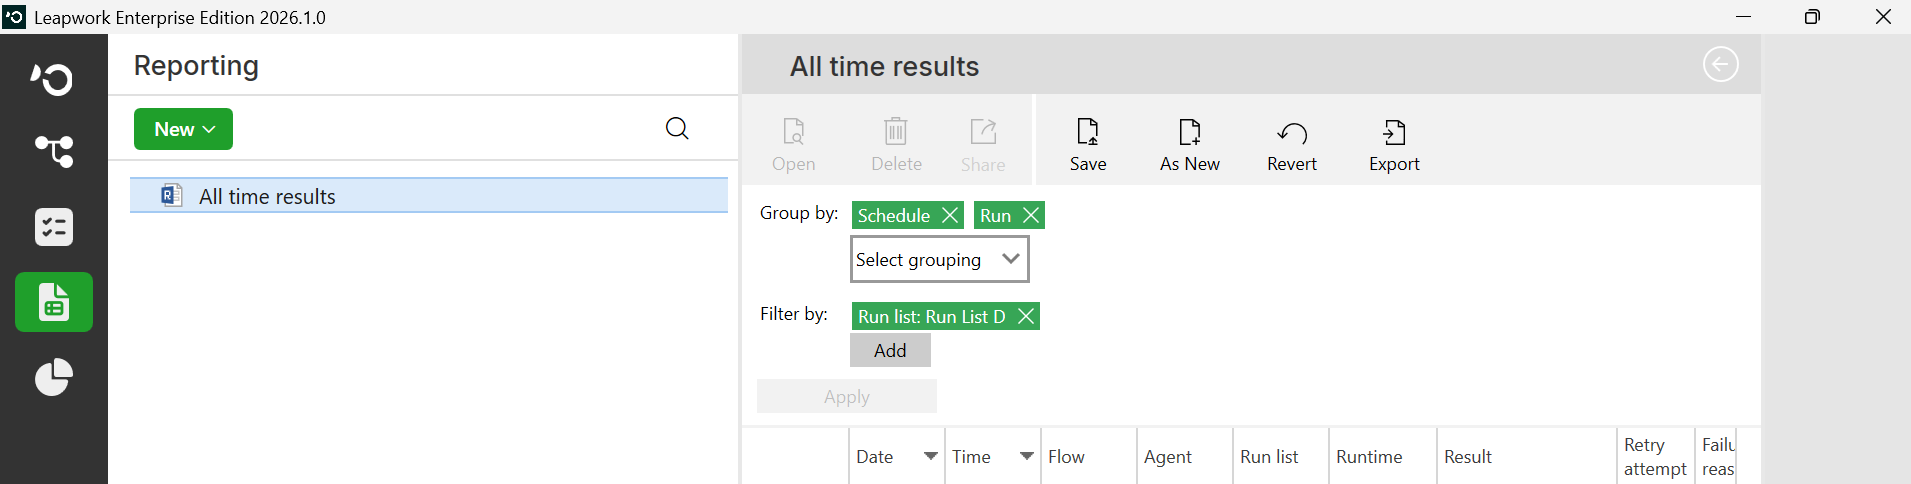This screenshot has height=484, width=1911.
Task: Open the Date column filter arrow
Action: tap(930, 456)
